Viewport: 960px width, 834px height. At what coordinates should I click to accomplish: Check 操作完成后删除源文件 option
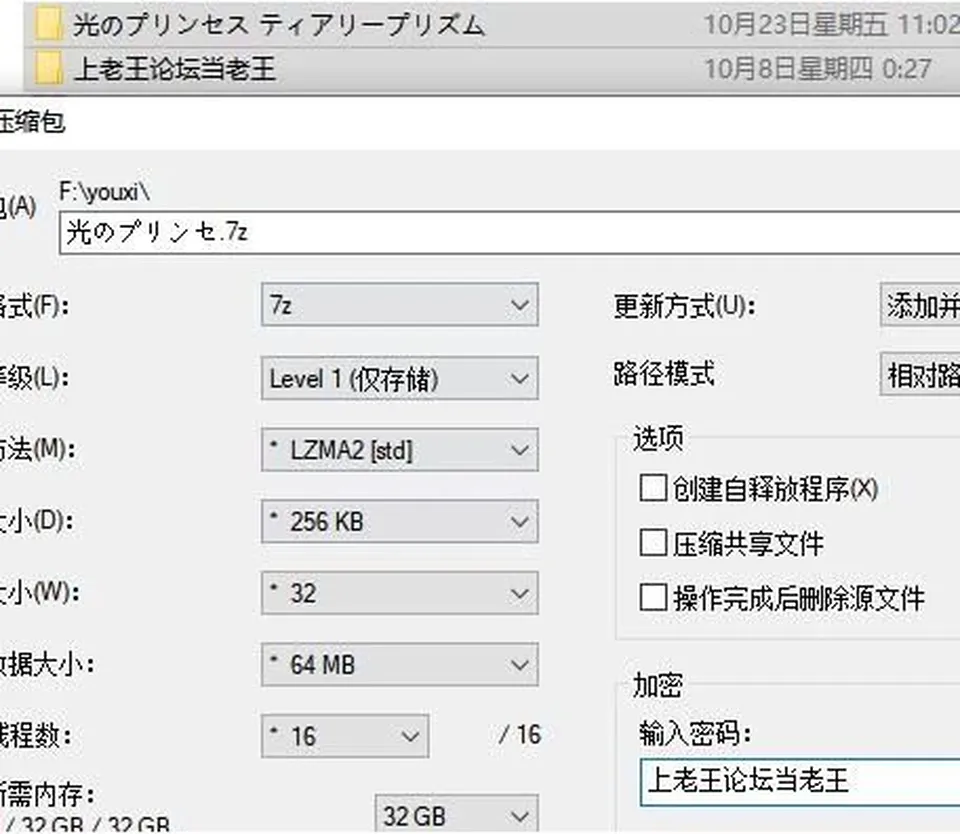[653, 597]
